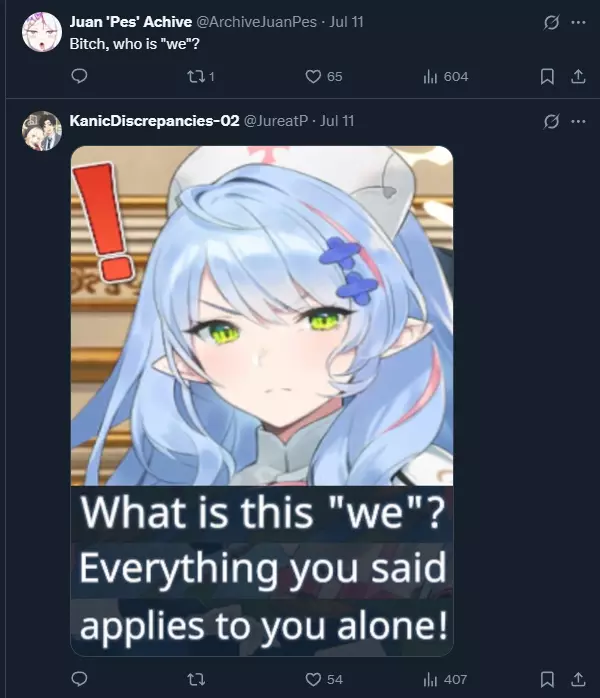Screen dimensions: 600x698
Task: Expand more menu on KanicDiscrepancies-02 tweet
Action: [x=578, y=121]
